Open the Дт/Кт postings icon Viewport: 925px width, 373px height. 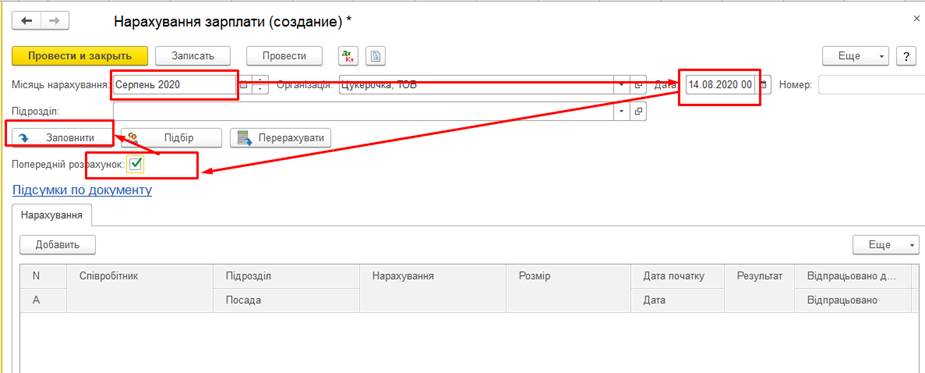click(348, 56)
